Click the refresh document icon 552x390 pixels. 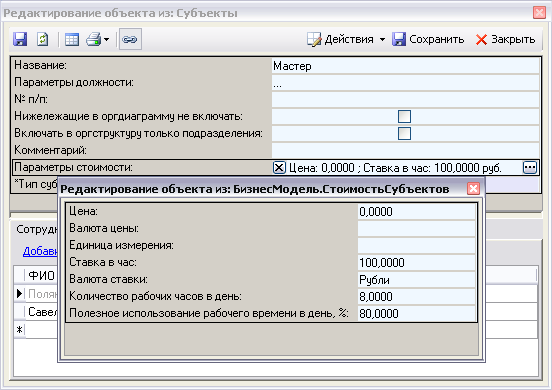click(x=43, y=39)
